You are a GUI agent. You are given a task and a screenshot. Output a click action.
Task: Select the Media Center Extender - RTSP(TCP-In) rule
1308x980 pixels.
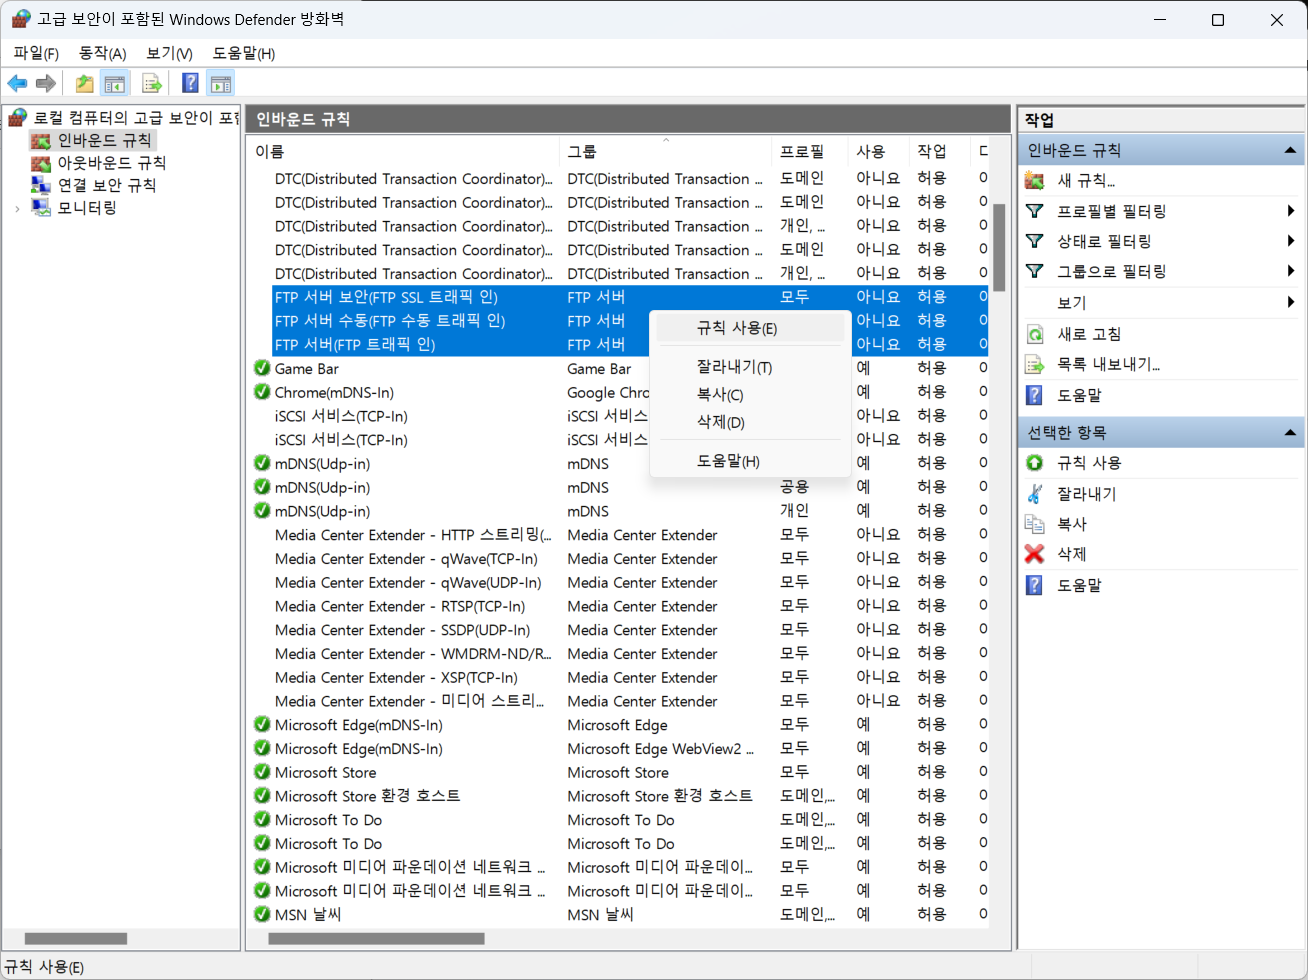coord(400,606)
